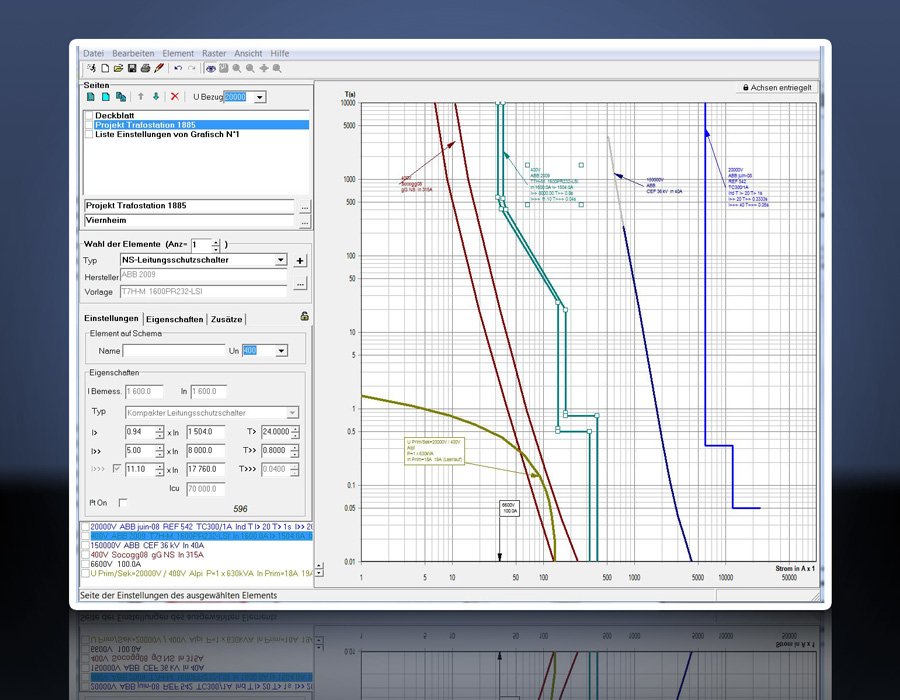
Task: Open the Un 400 voltage dropdown
Action: [x=281, y=351]
